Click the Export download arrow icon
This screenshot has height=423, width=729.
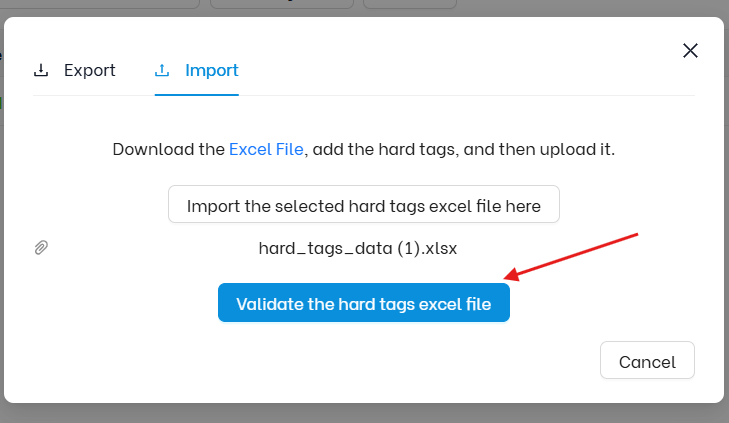coord(41,70)
